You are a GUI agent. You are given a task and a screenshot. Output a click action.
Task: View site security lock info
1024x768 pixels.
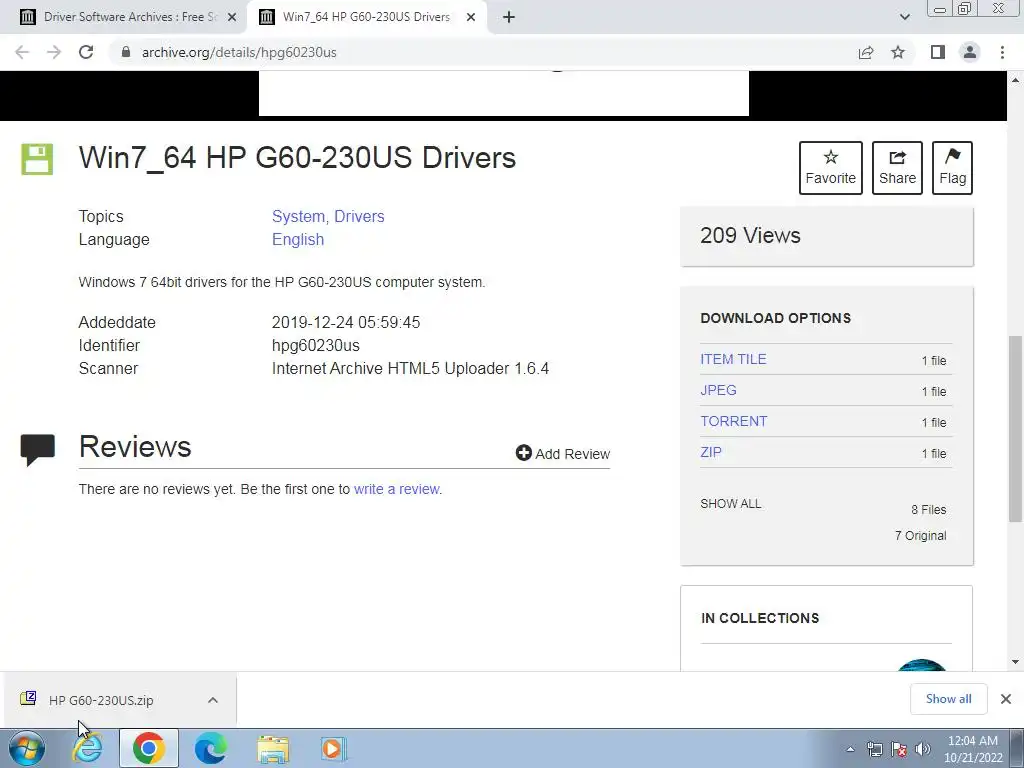coord(126,52)
